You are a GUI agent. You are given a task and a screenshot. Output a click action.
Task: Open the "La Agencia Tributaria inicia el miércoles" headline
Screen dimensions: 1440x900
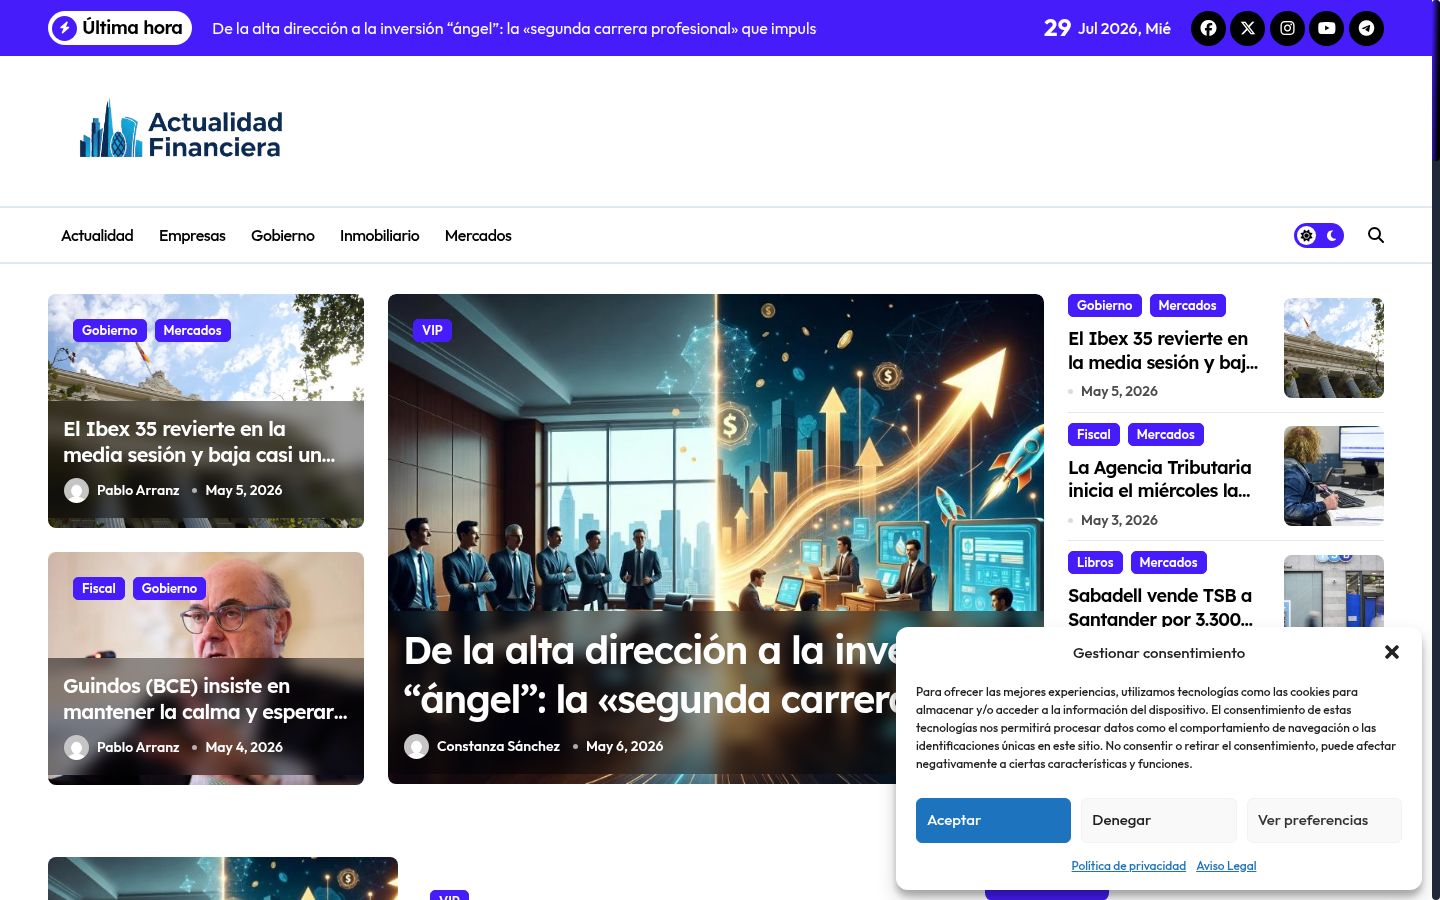tap(1160, 479)
